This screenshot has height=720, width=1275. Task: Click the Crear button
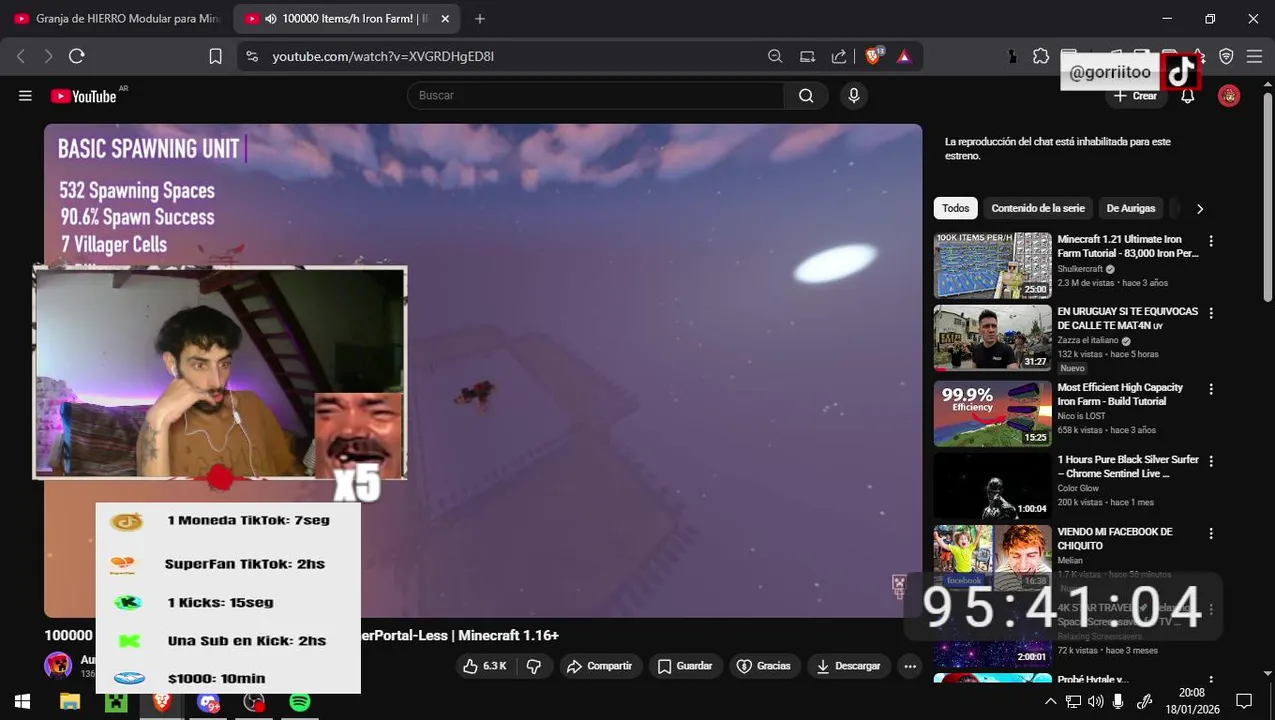tap(1136, 96)
